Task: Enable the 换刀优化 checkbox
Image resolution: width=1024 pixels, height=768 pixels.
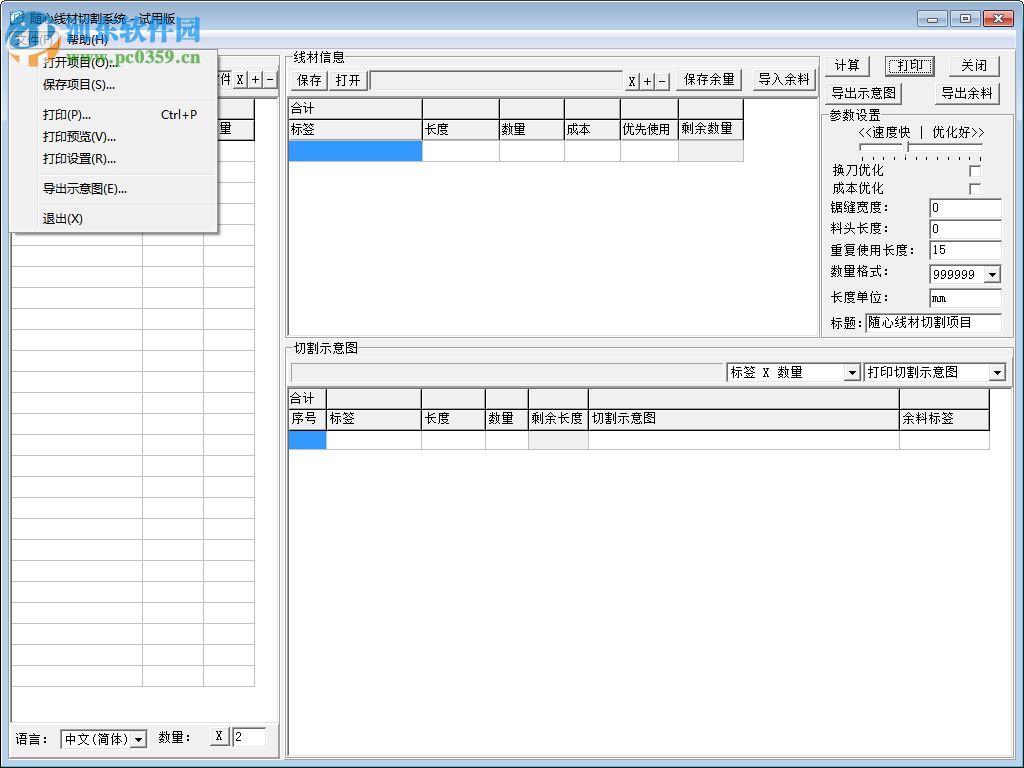Action: click(x=974, y=171)
